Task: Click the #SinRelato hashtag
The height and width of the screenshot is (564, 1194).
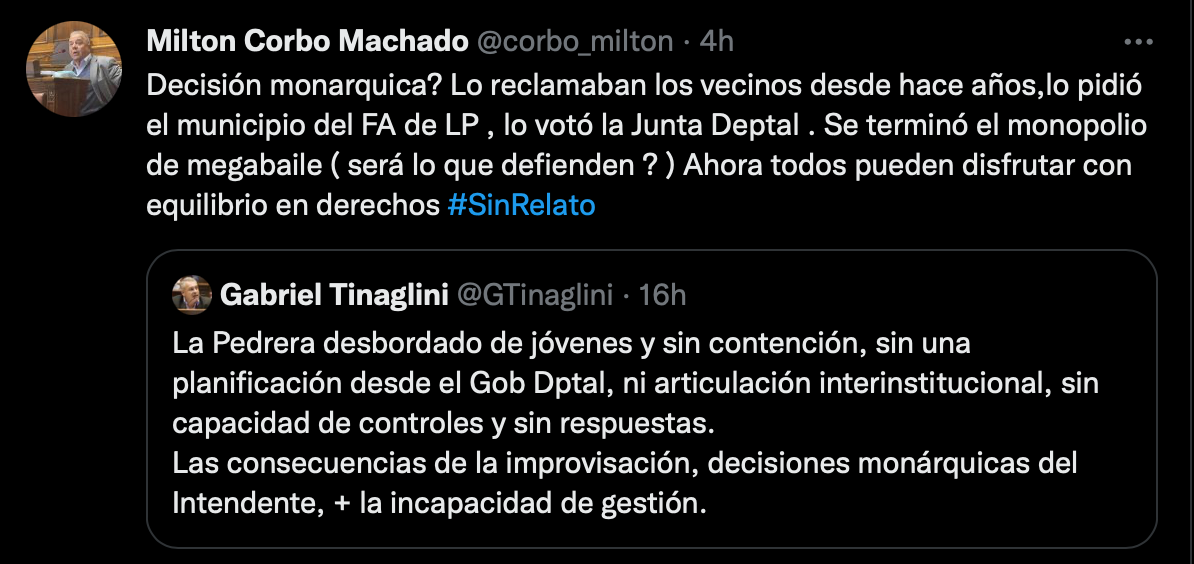Action: pyautogui.click(x=521, y=205)
